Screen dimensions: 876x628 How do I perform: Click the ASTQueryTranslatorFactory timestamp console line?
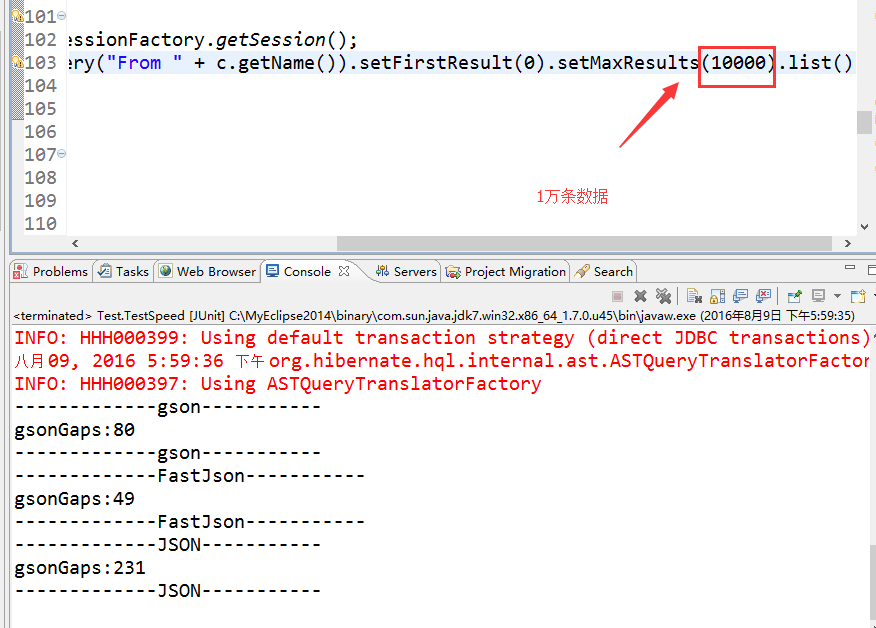coord(441,360)
